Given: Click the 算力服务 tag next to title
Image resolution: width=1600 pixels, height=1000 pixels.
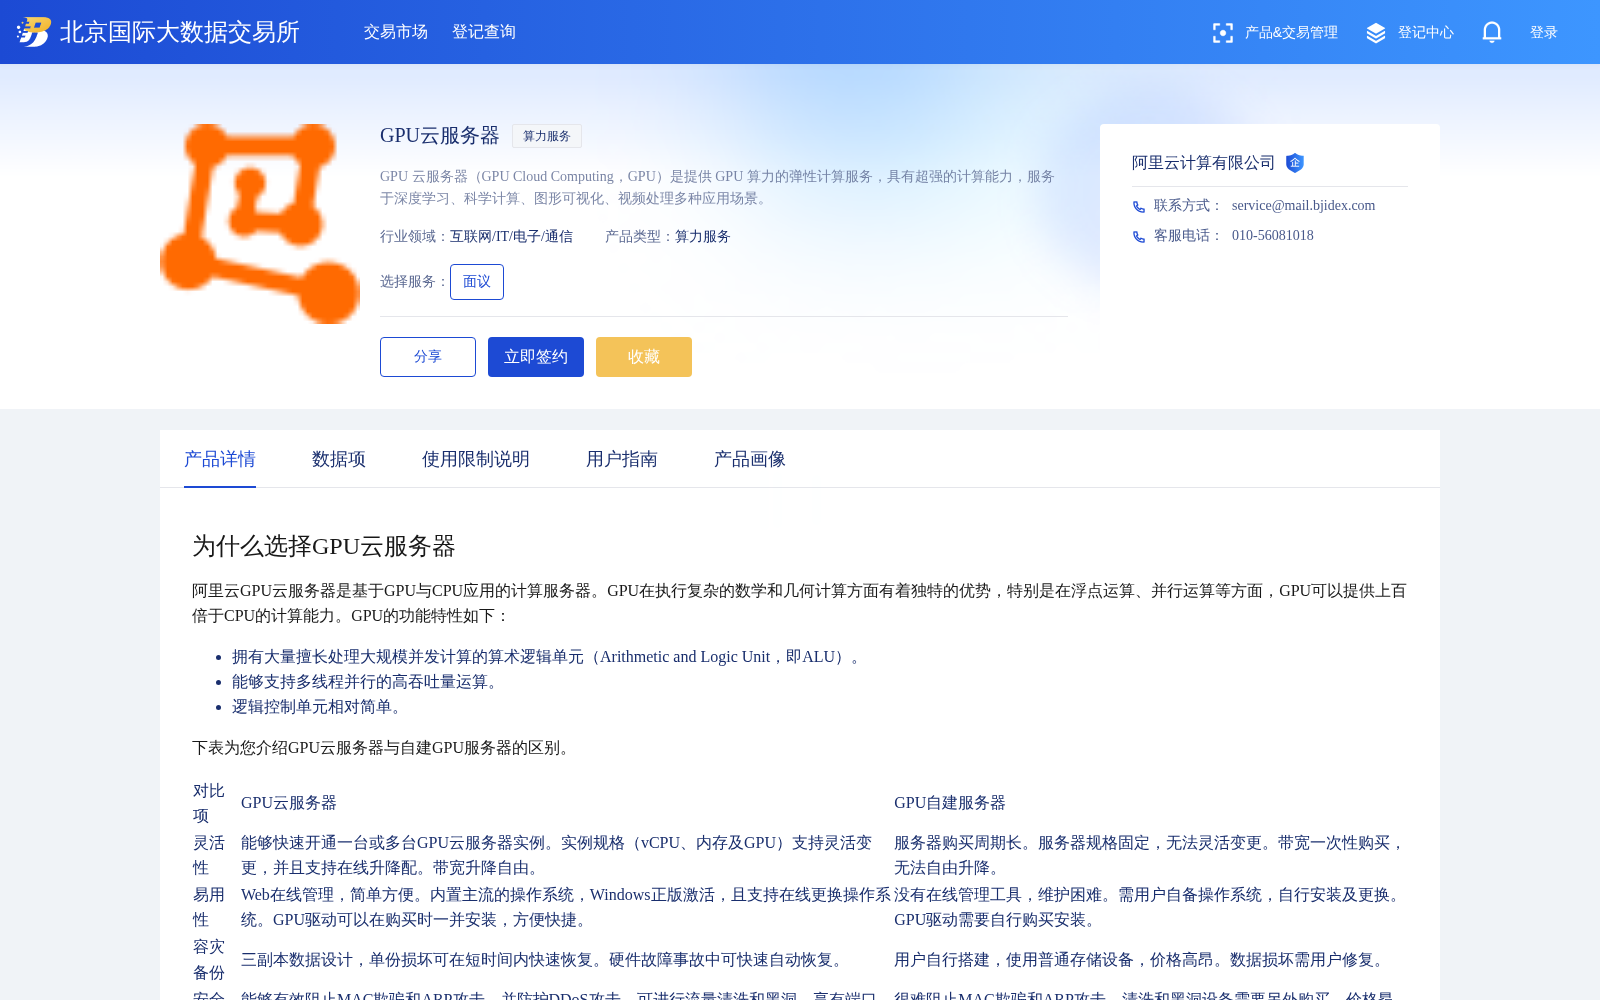Looking at the screenshot, I should coord(547,136).
